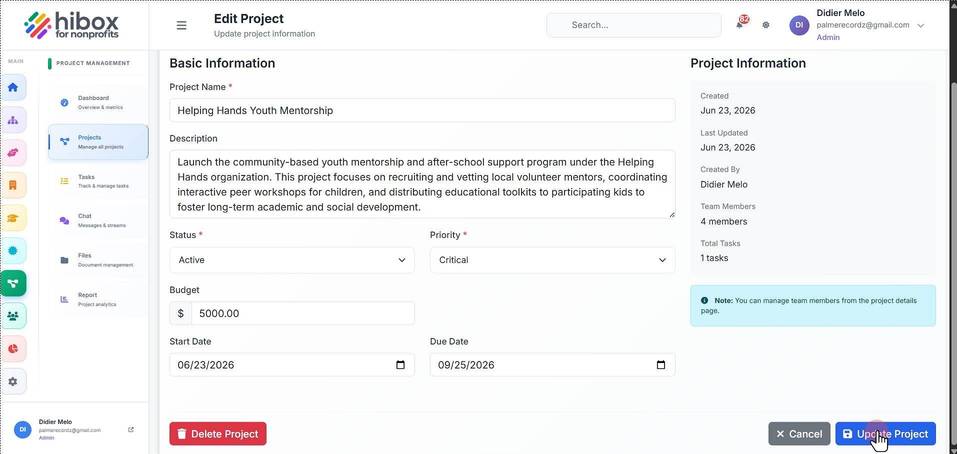Click the pie chart icon in rail

pos(13,348)
